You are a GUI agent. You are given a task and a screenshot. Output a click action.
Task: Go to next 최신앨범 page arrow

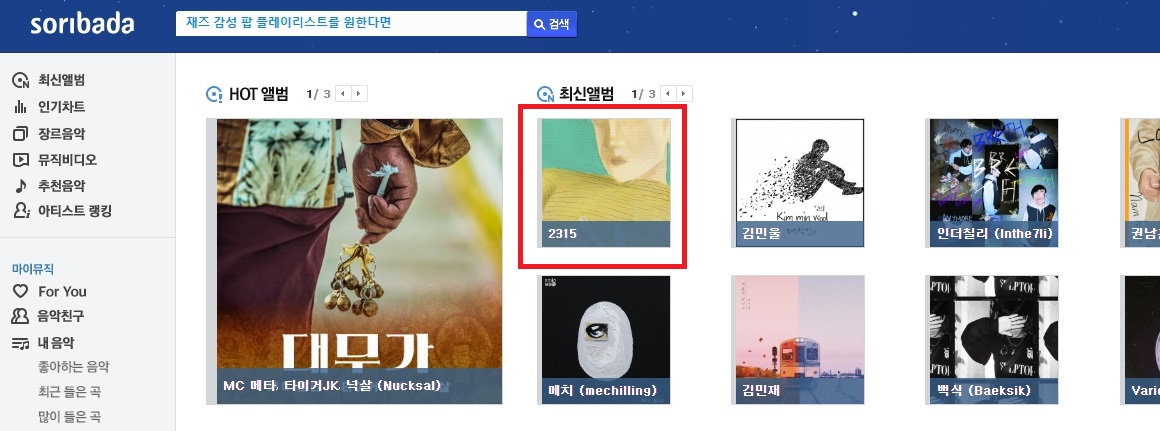point(684,94)
